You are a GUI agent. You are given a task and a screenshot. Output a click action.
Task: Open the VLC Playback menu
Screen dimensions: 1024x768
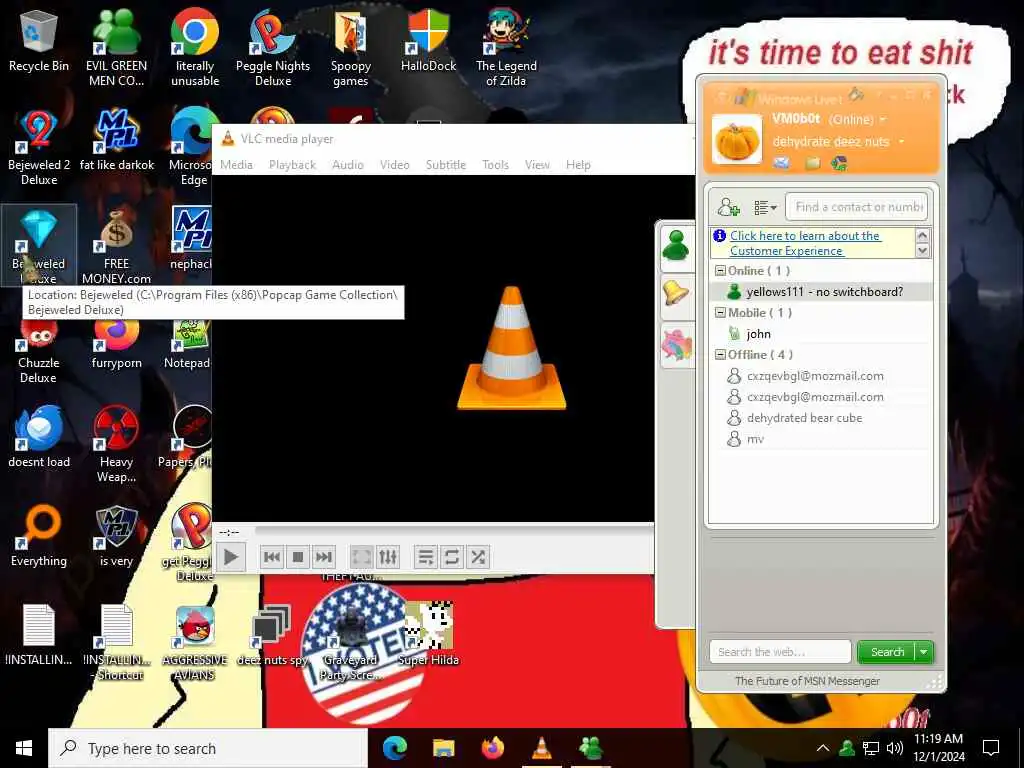(292, 165)
